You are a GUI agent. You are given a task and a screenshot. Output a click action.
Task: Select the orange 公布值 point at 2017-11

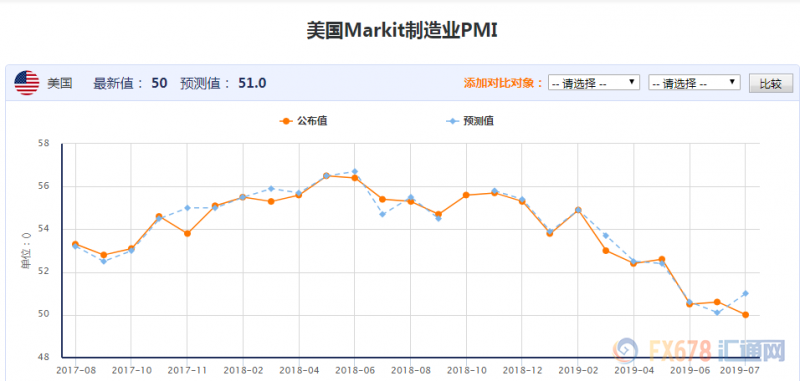click(x=187, y=234)
